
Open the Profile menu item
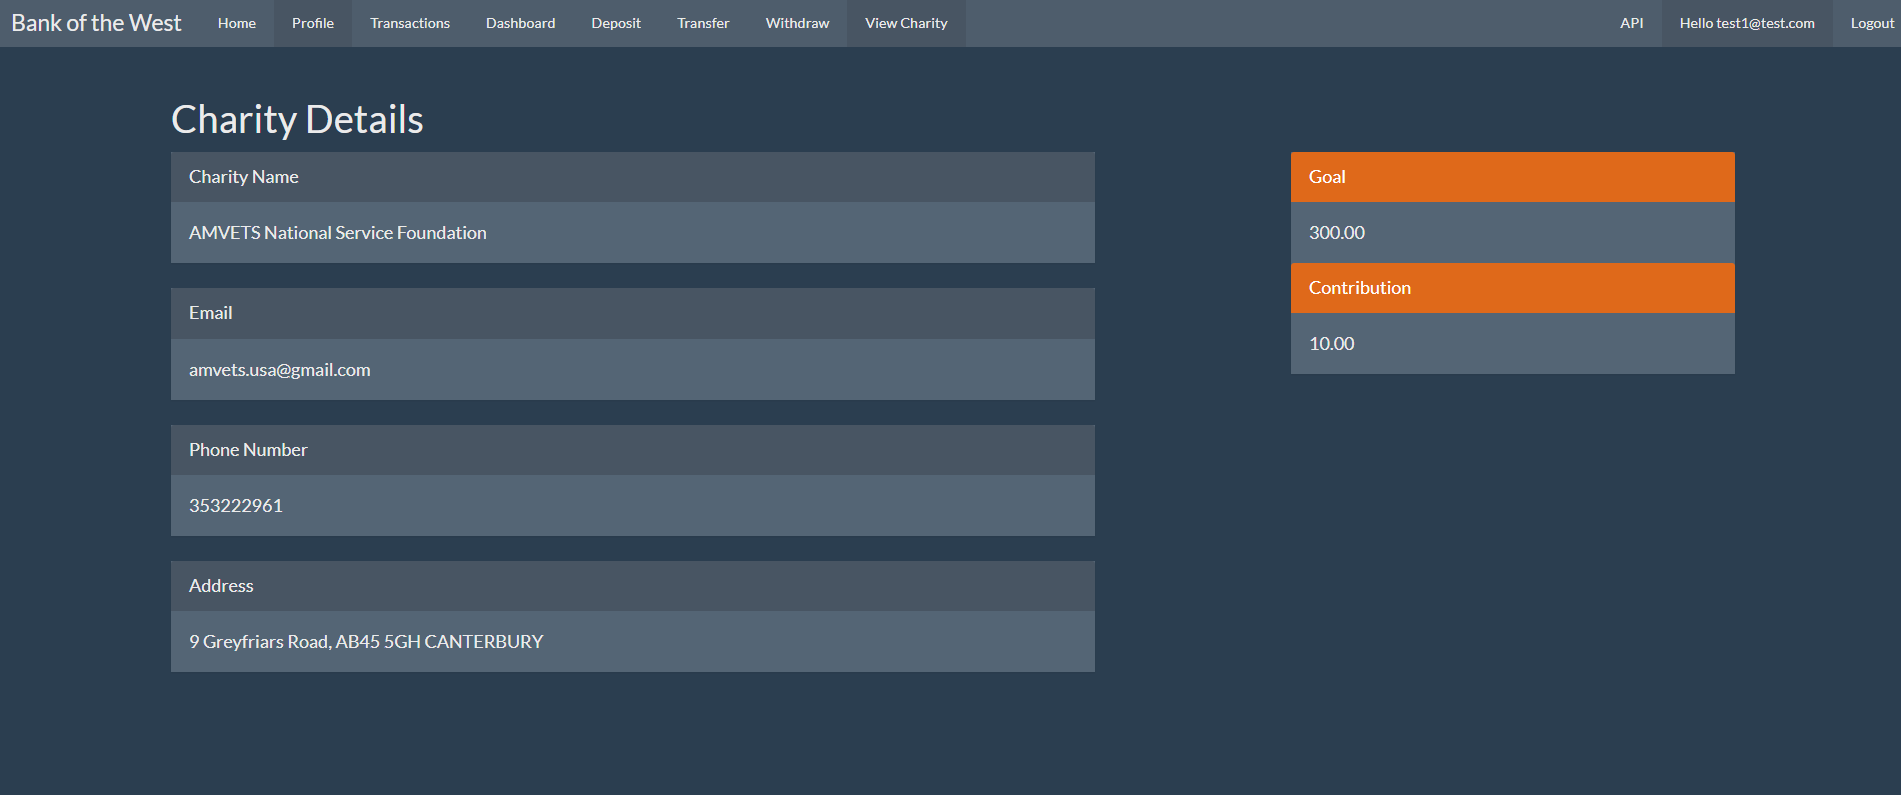click(x=313, y=23)
